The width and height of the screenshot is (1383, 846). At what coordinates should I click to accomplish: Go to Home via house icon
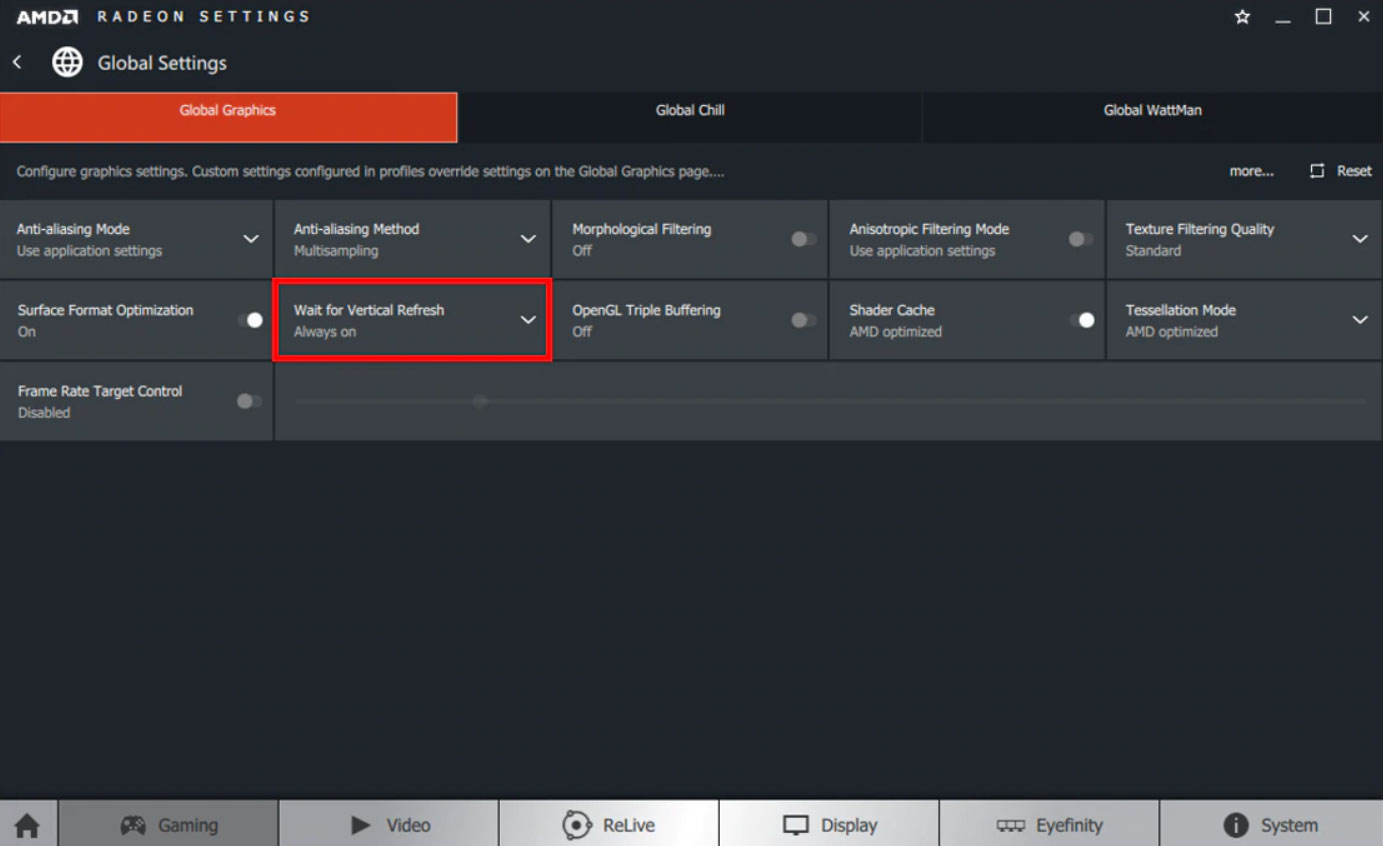pyautogui.click(x=27, y=825)
